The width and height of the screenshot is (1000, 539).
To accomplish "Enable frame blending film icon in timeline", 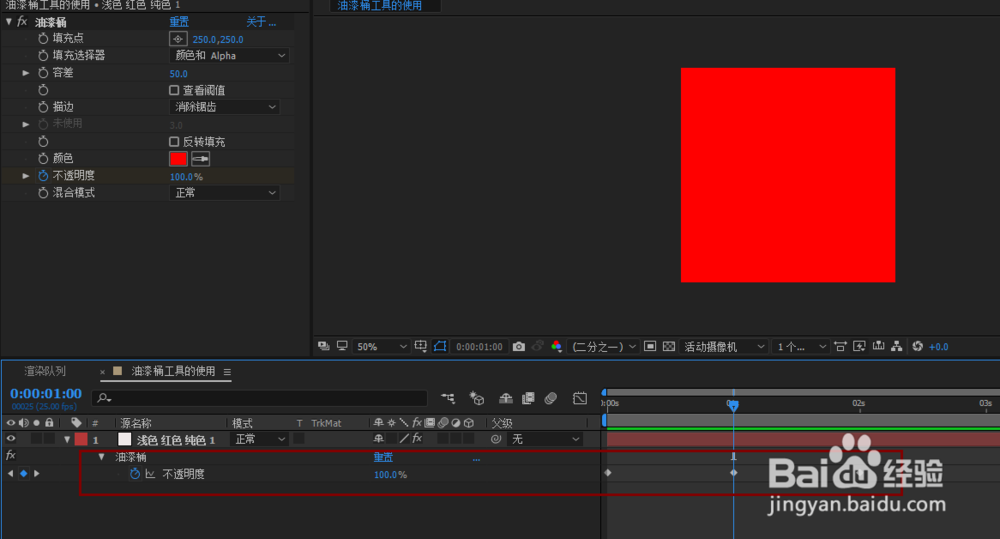I will [x=528, y=398].
